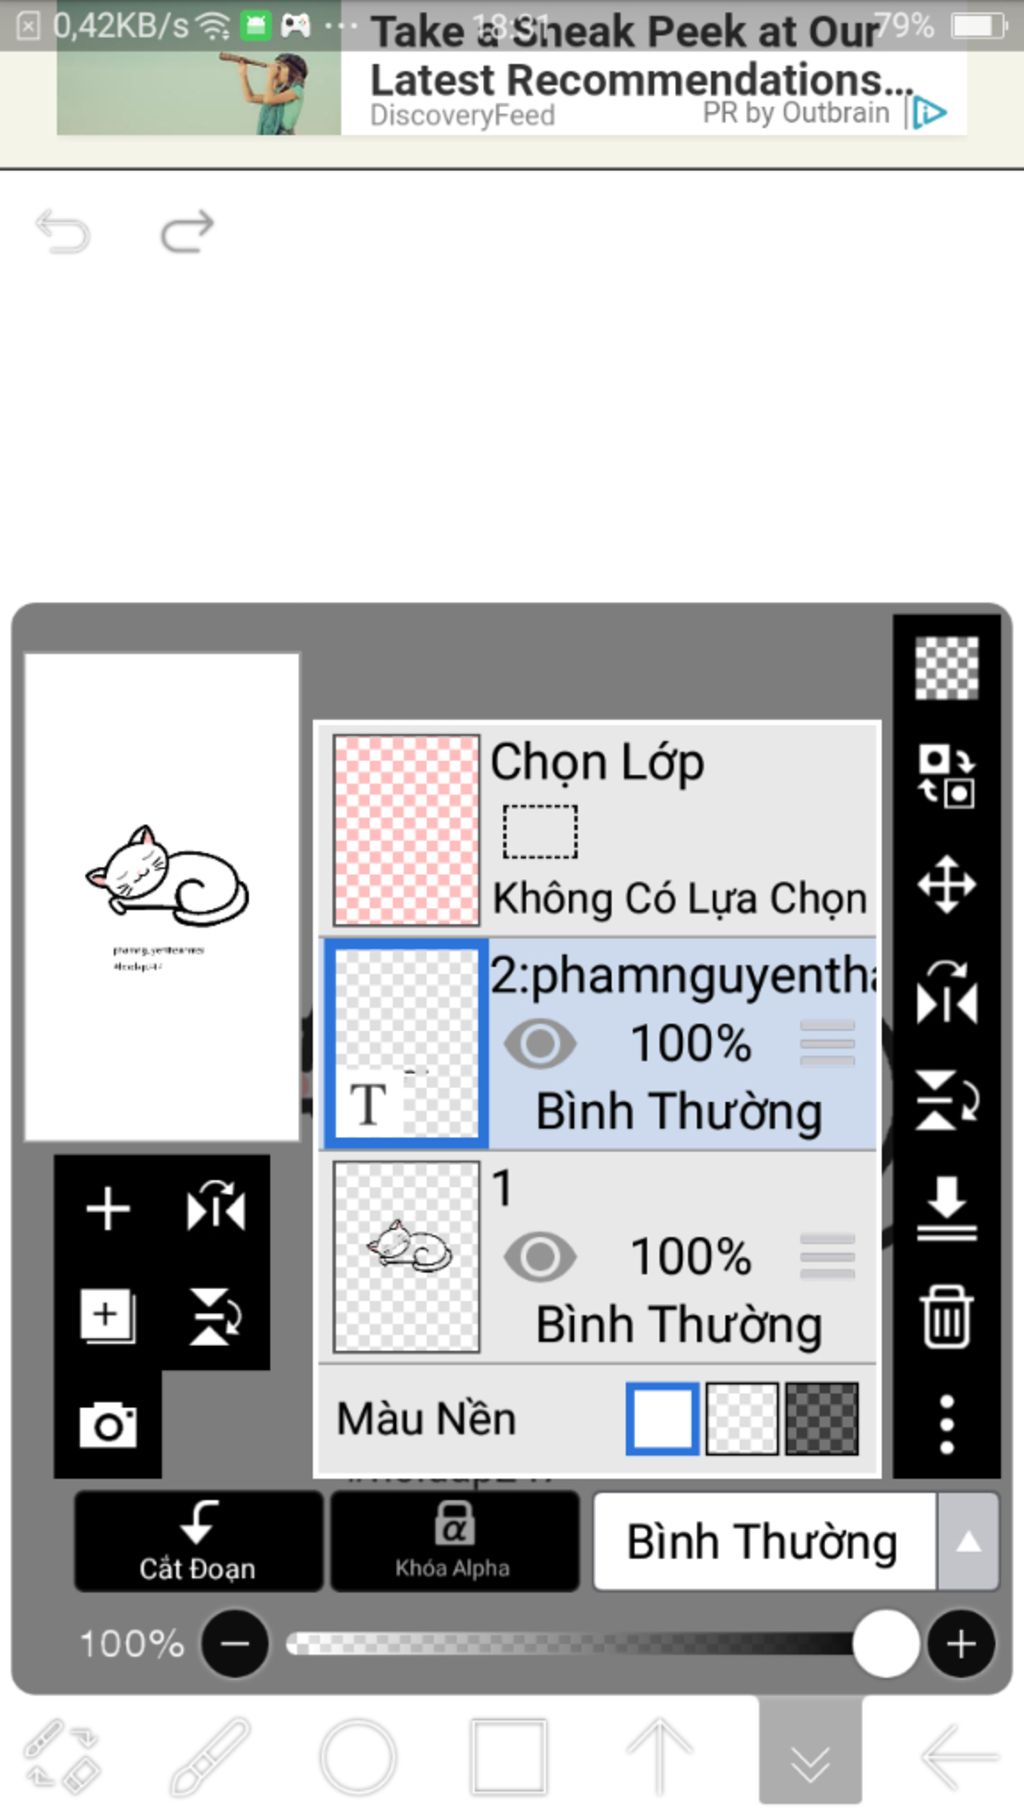Hide layer 2 phamnguyentha with eye icon
This screenshot has width=1024, height=1820.
click(x=540, y=1044)
